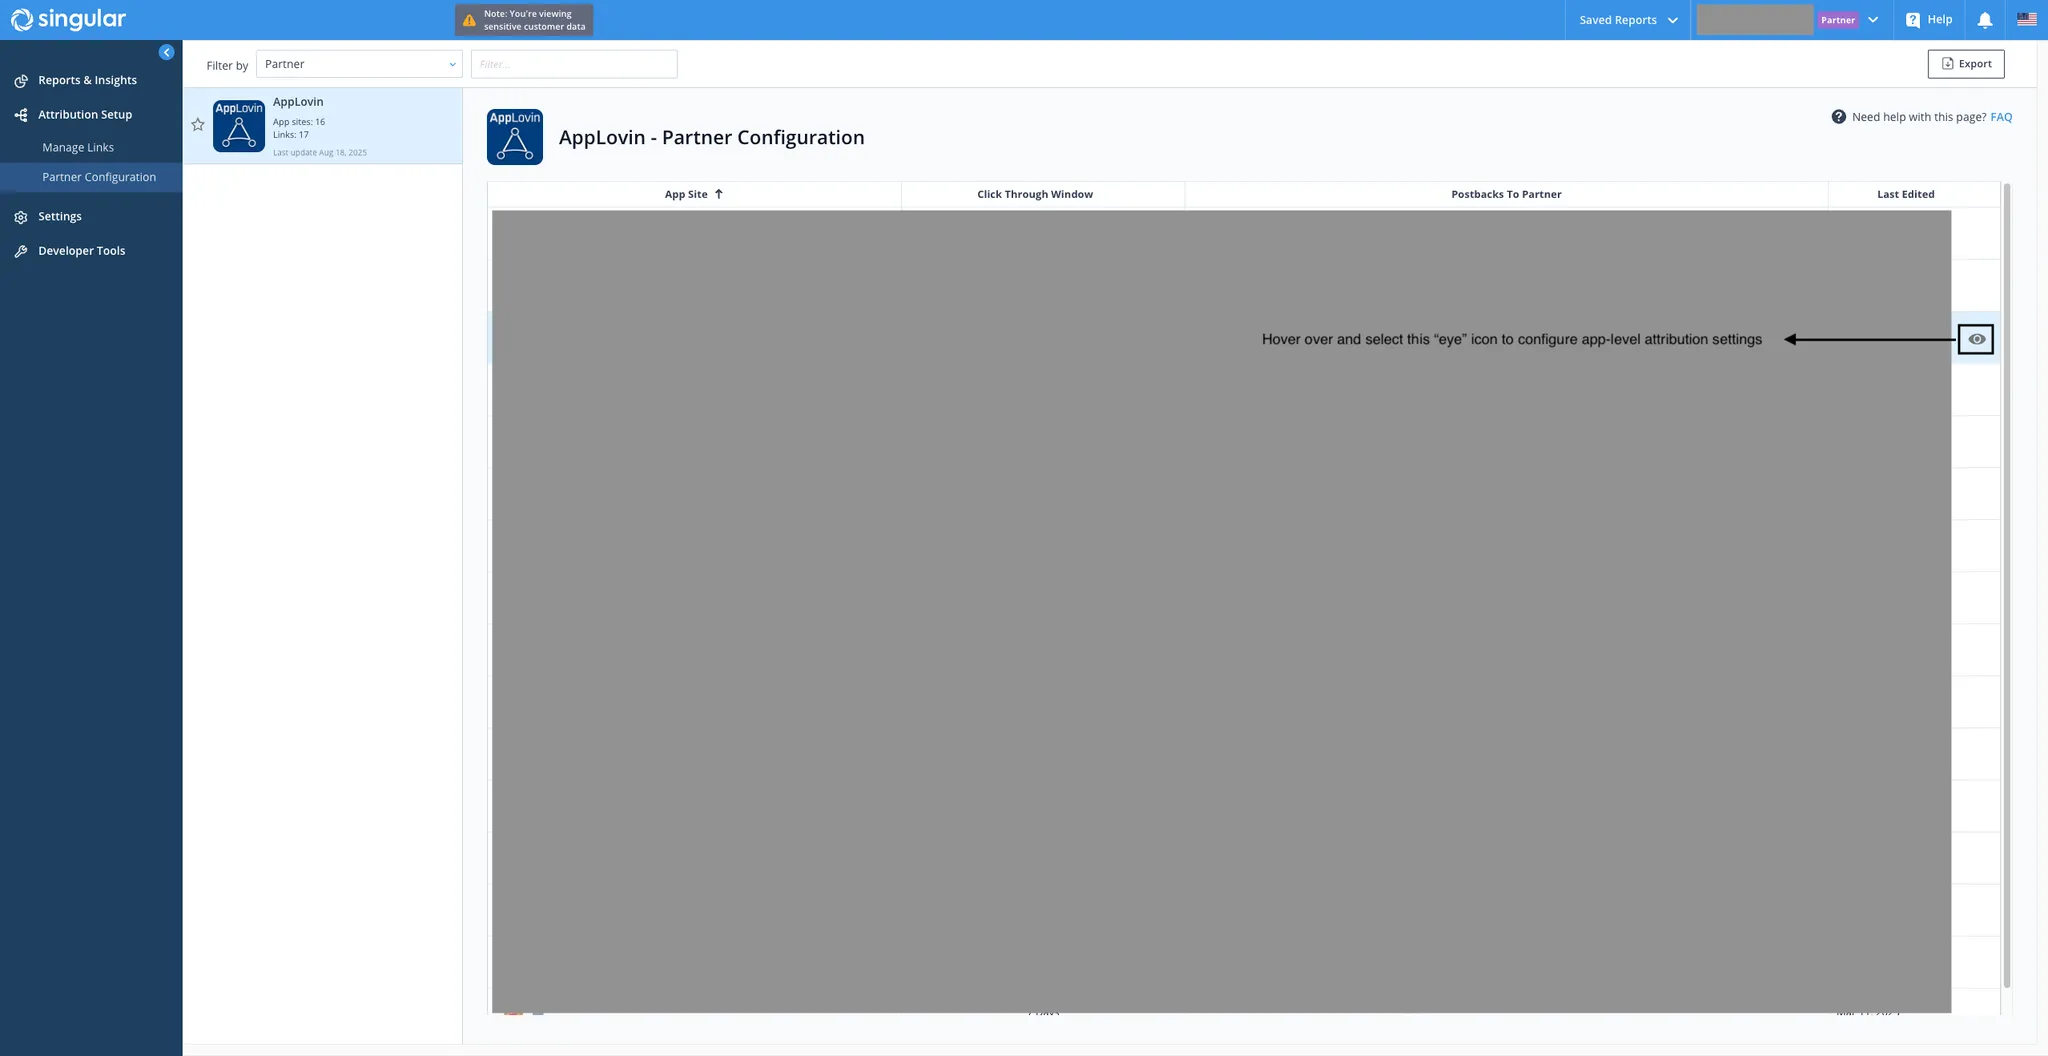Favorite AppLovin with the star icon
Viewport: 2048px width, 1056px height.
tap(198, 125)
